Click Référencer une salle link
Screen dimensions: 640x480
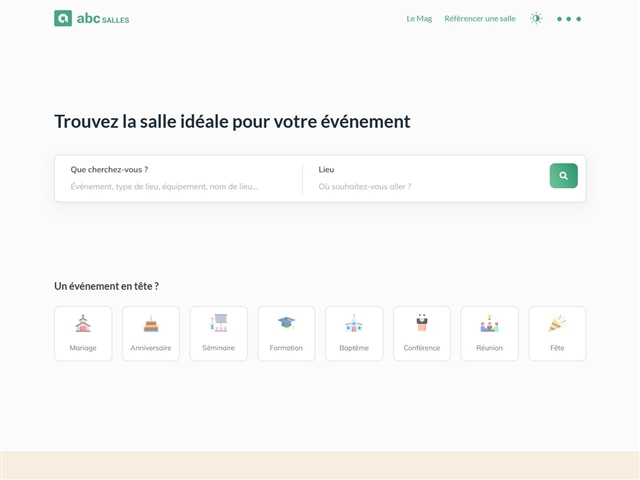pyautogui.click(x=480, y=18)
